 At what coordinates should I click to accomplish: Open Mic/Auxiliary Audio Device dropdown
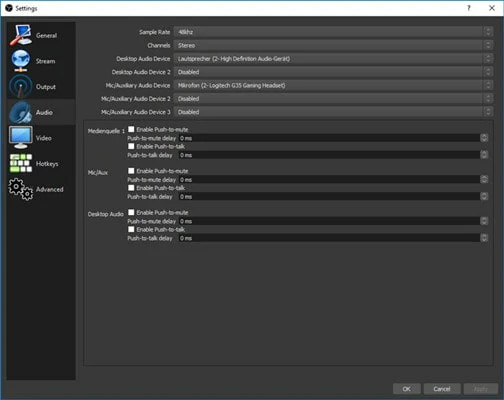333,85
